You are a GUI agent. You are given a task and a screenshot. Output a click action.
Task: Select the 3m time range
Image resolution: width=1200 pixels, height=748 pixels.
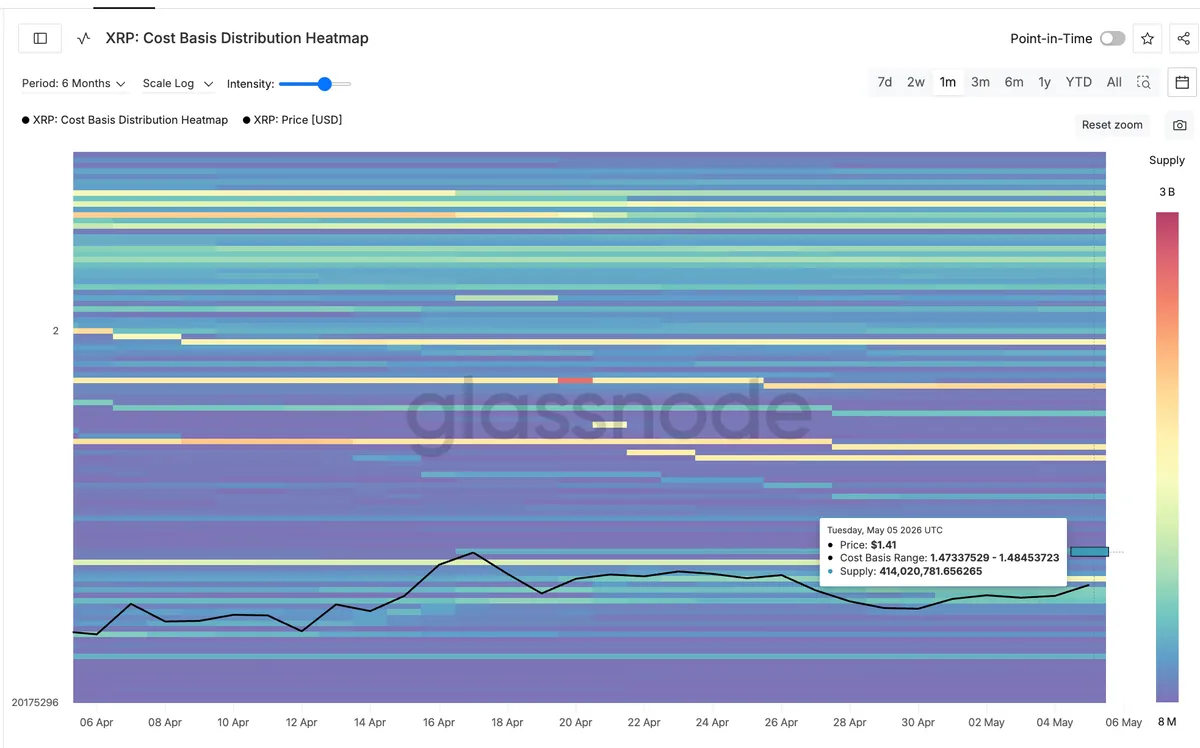[980, 82]
